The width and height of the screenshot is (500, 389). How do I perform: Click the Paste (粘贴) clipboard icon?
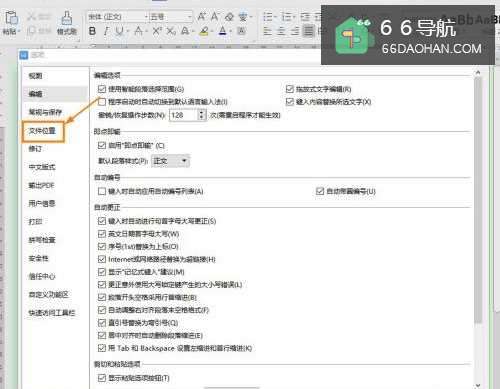11,22
